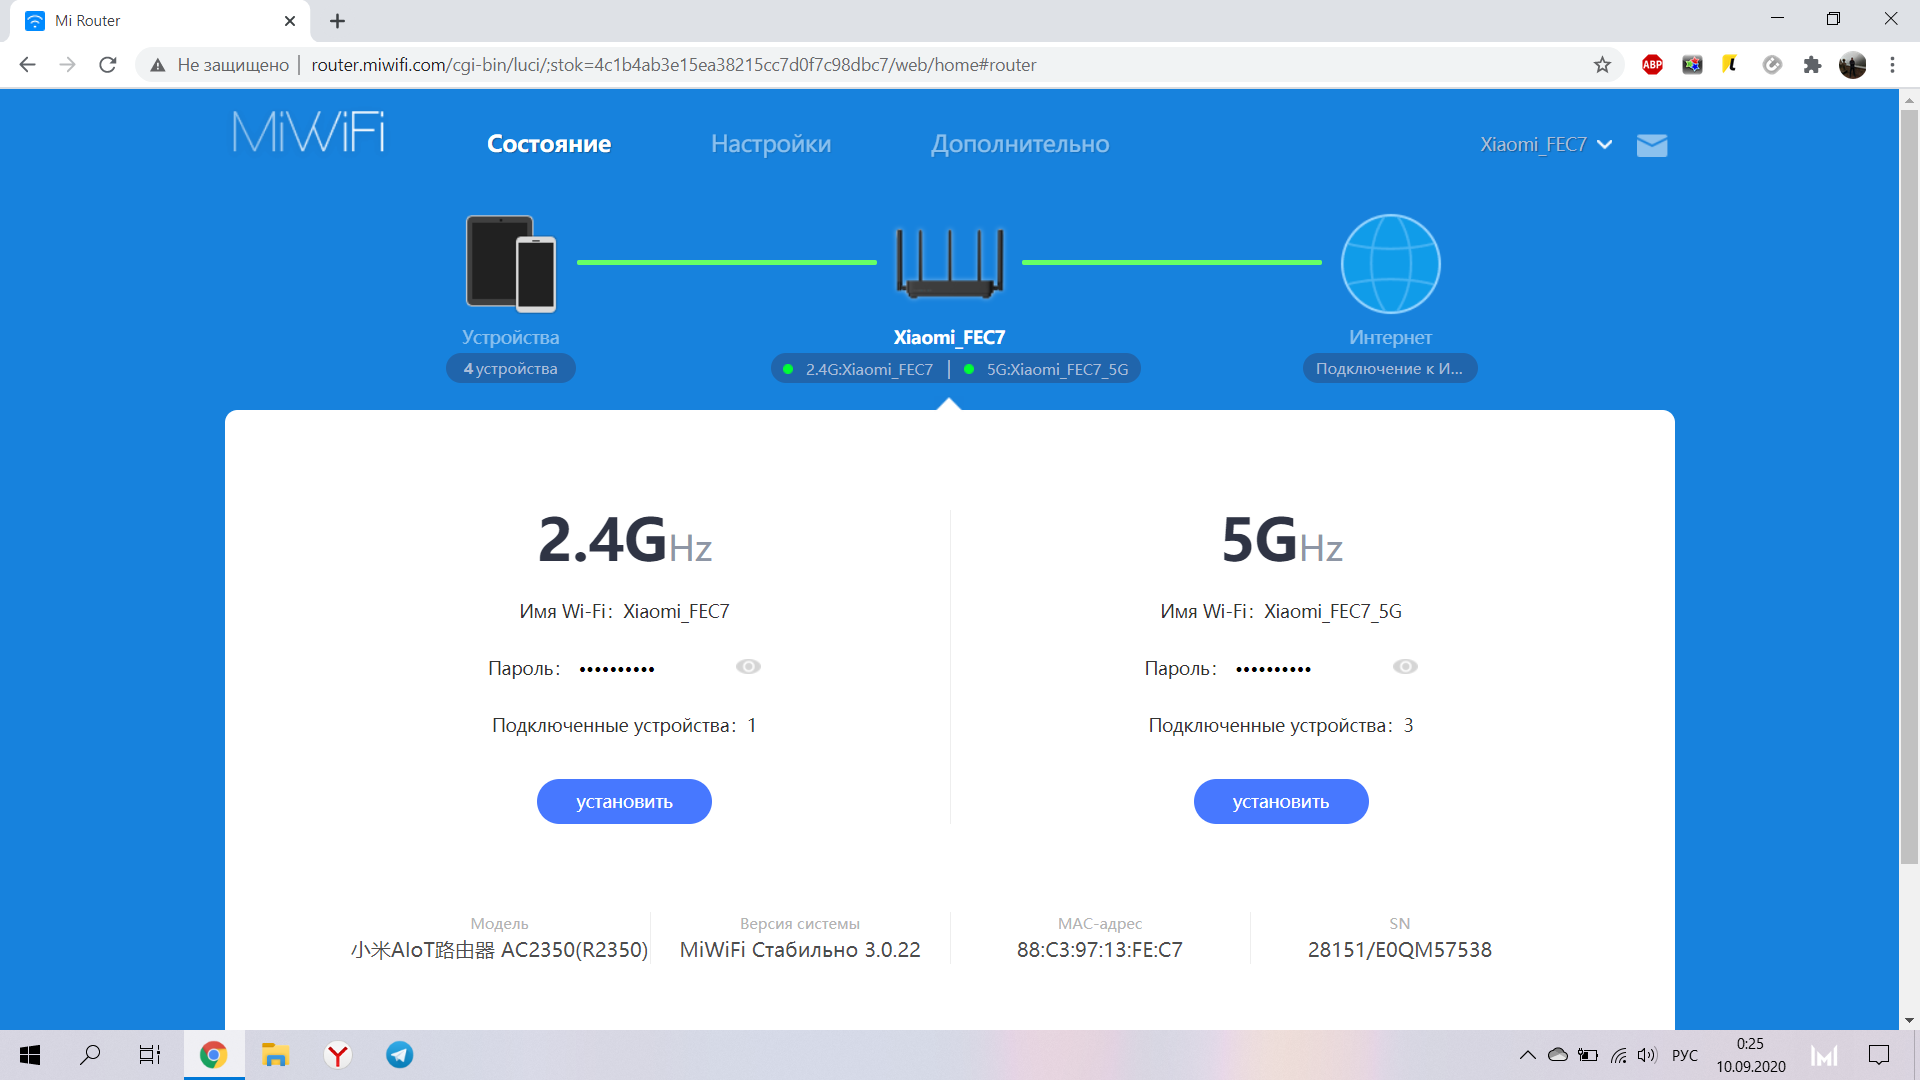Screen dimensions: 1920x1080
Task: Open the Настройки tab
Action: click(x=771, y=144)
